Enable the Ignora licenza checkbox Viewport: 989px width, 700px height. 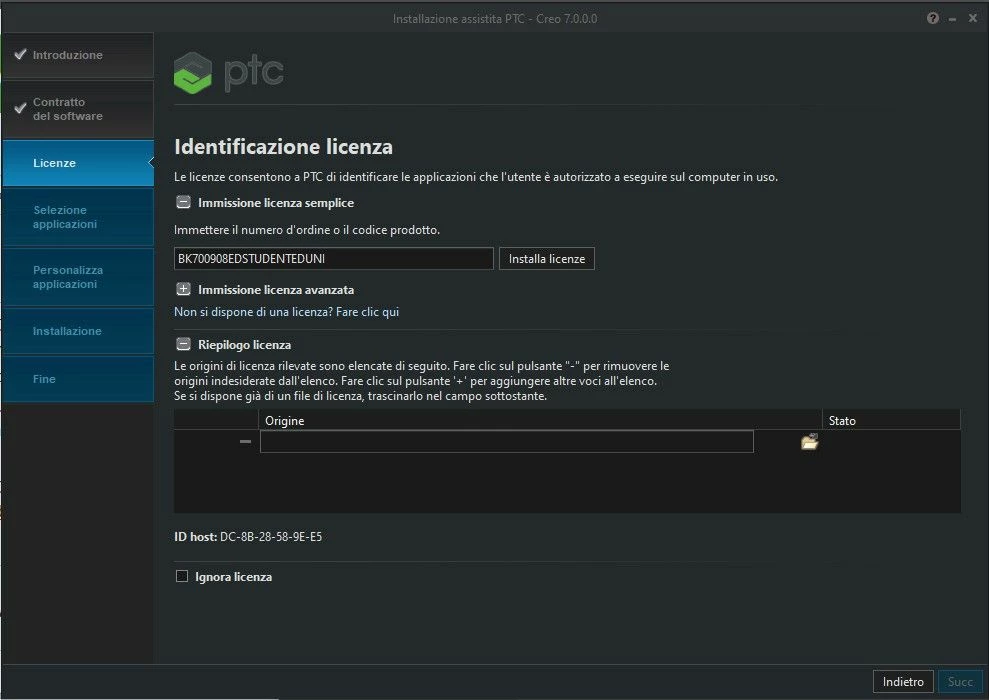(181, 576)
